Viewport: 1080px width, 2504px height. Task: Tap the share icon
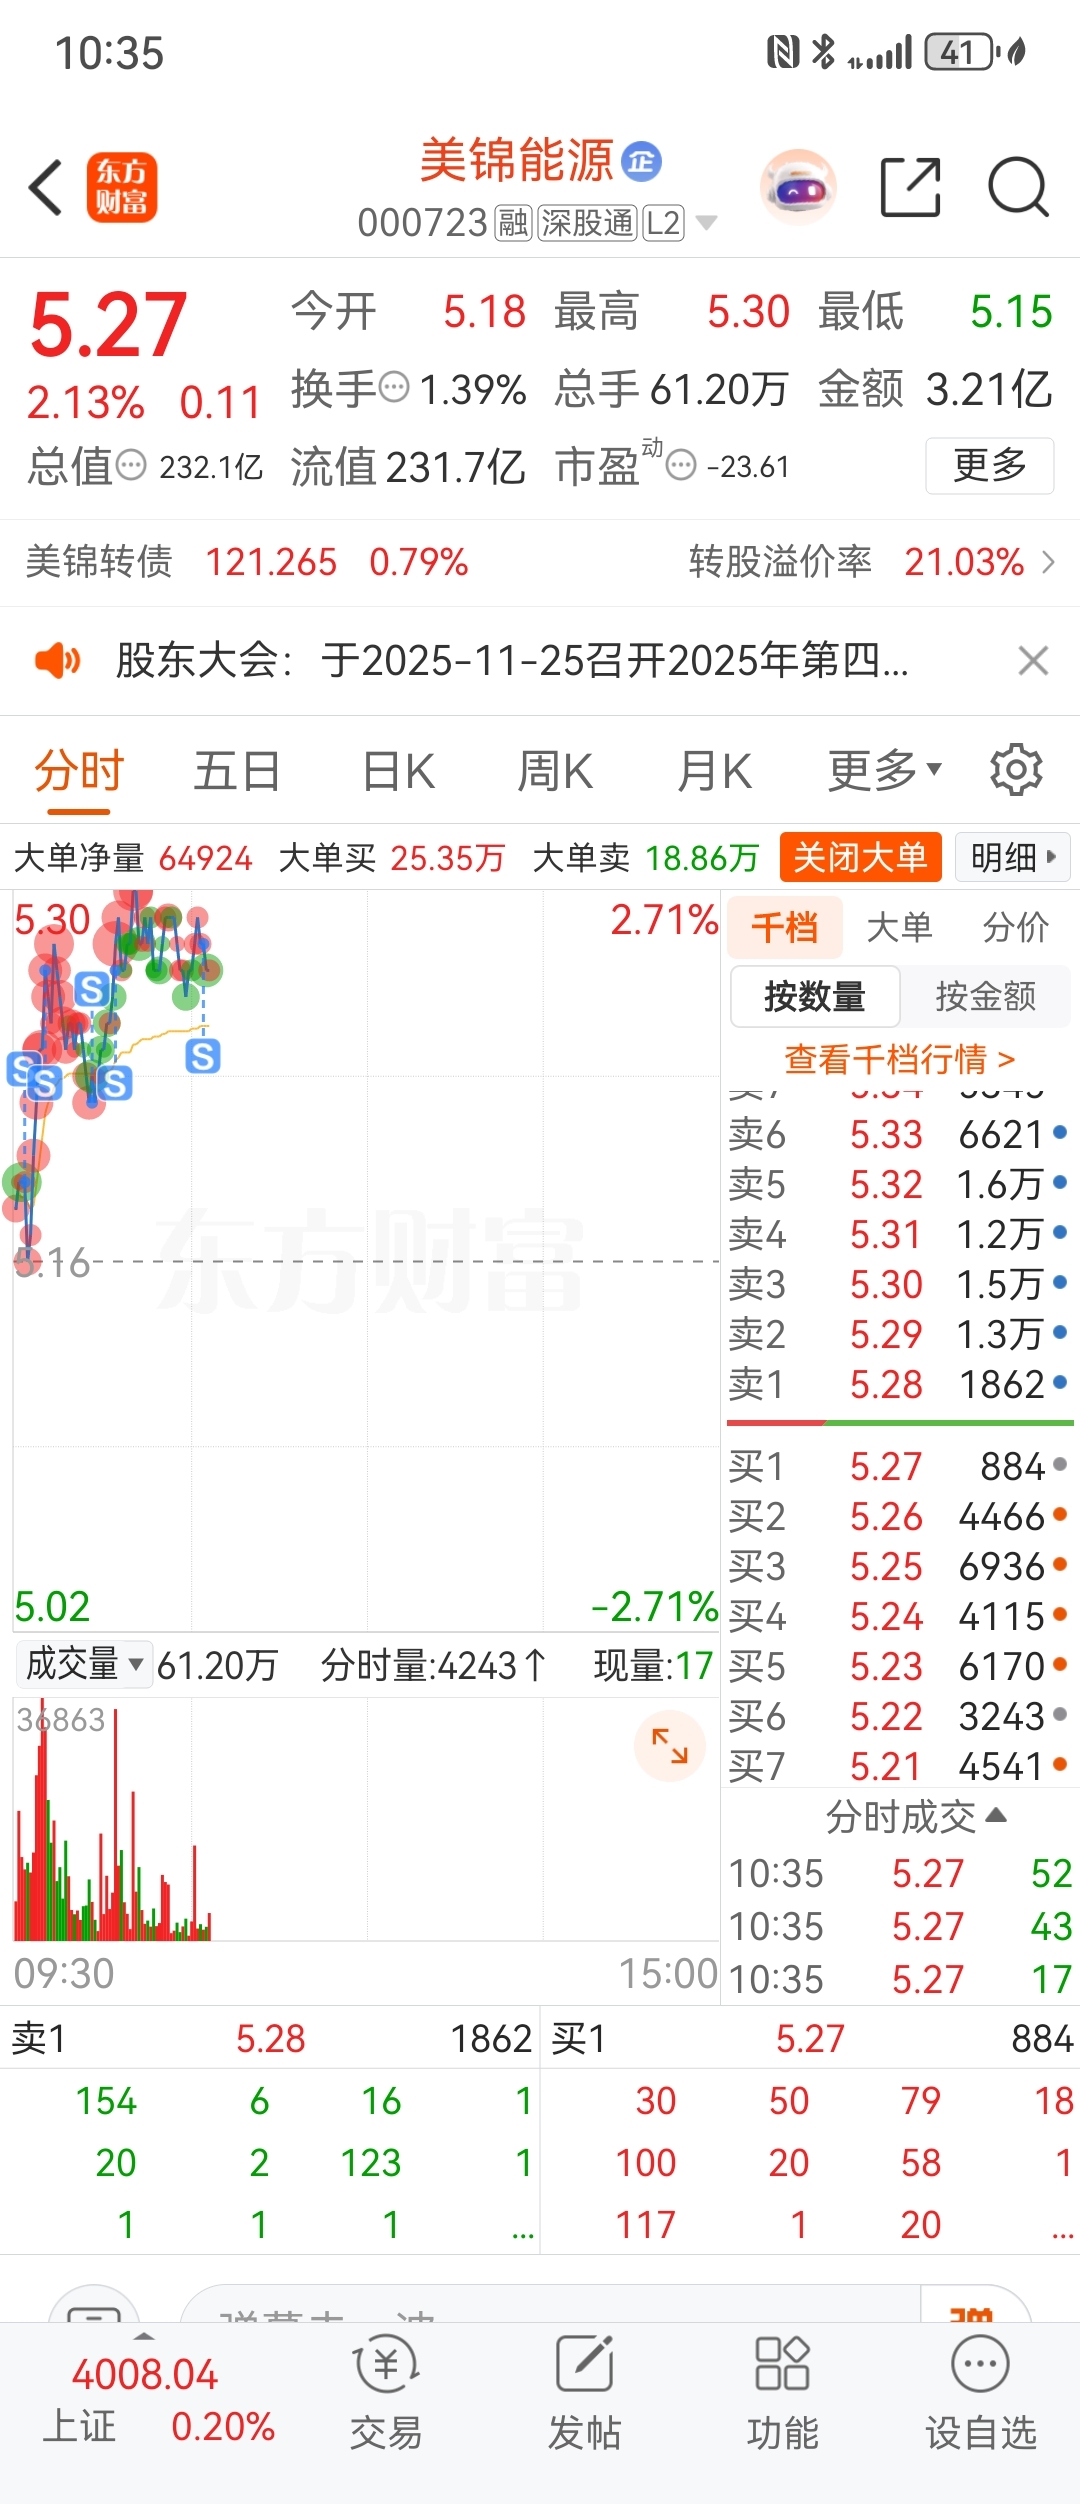(910, 187)
